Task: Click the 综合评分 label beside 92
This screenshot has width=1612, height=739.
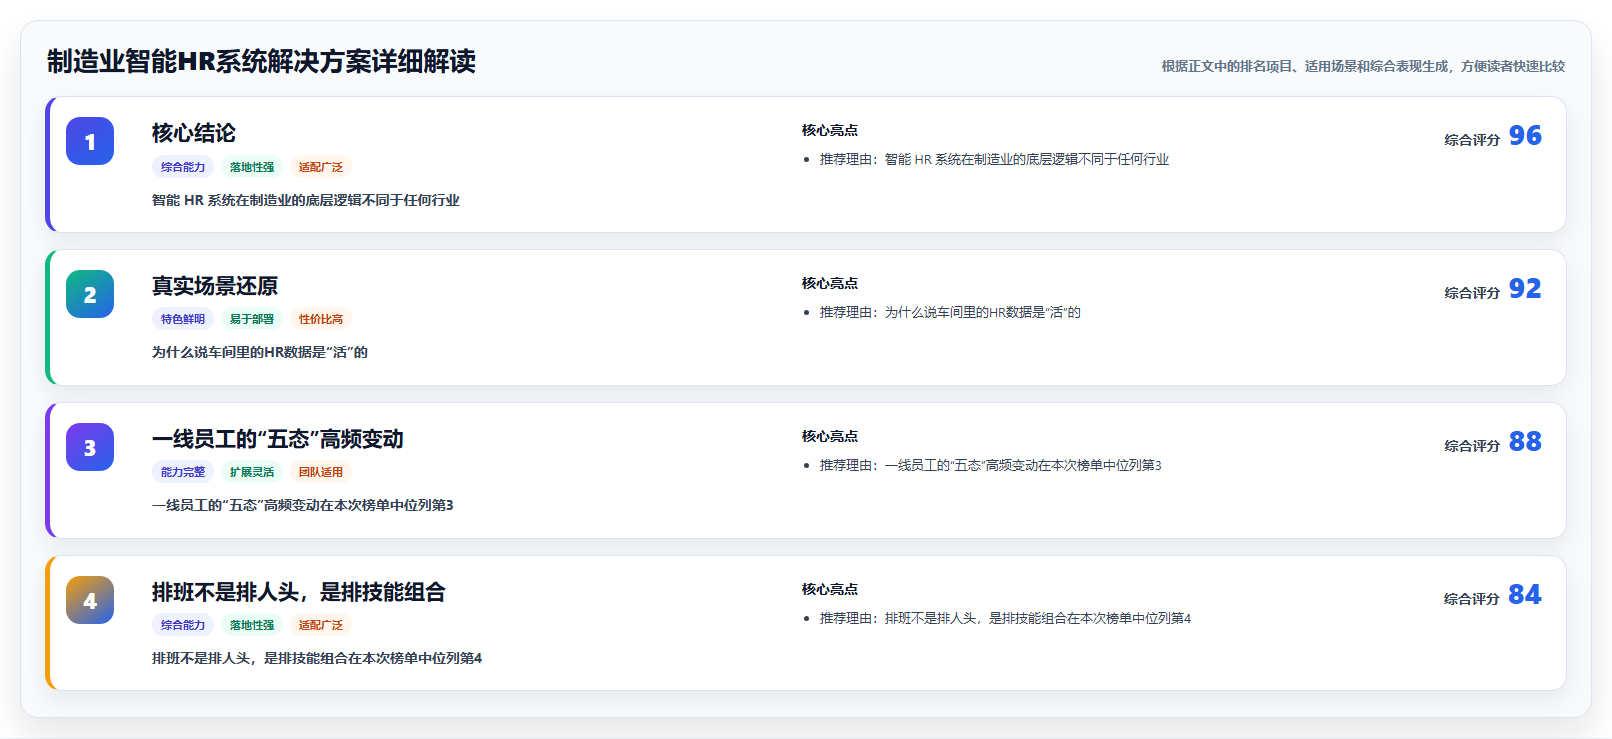Action: pos(1472,293)
